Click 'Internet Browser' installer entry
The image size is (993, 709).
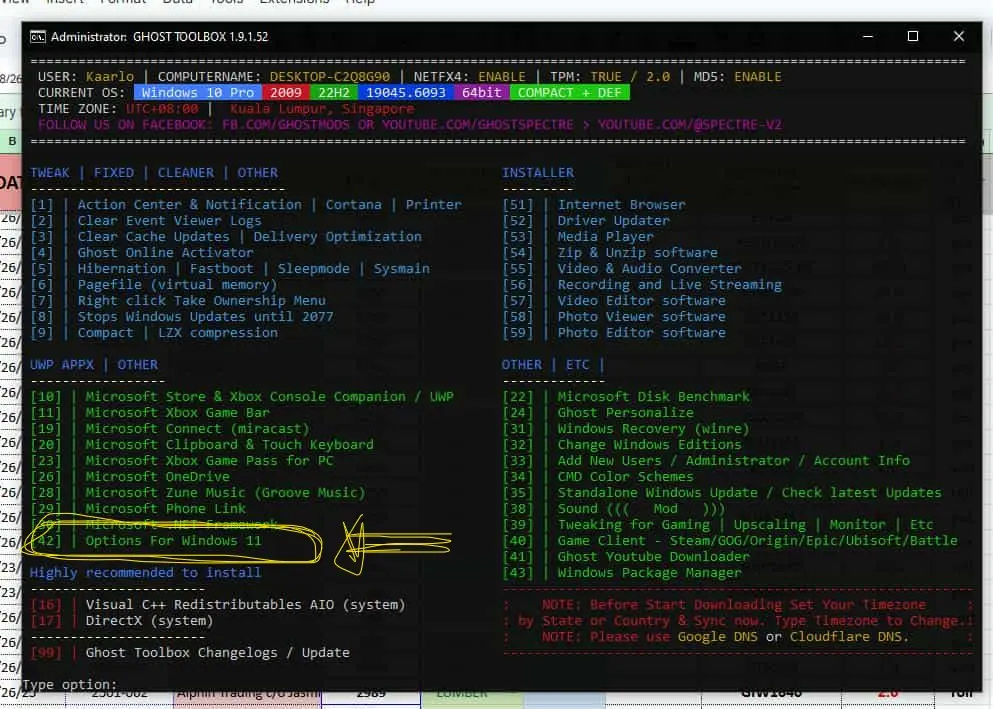click(621, 204)
